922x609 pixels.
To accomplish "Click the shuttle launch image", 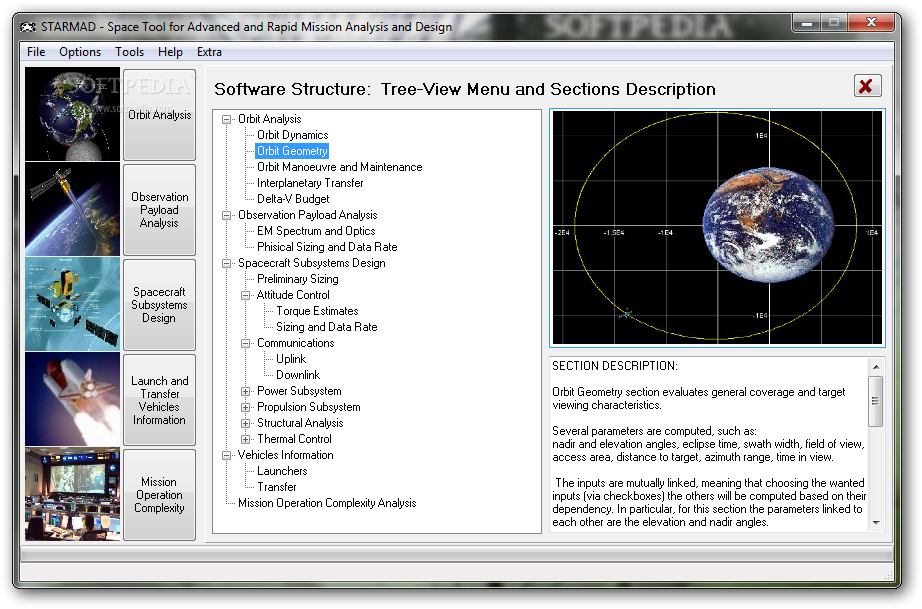I will [72, 399].
